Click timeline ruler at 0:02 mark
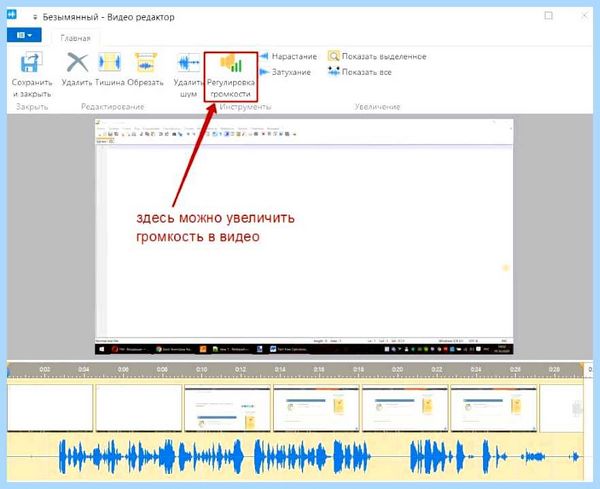Image resolution: width=600 pixels, height=489 pixels. (45, 370)
